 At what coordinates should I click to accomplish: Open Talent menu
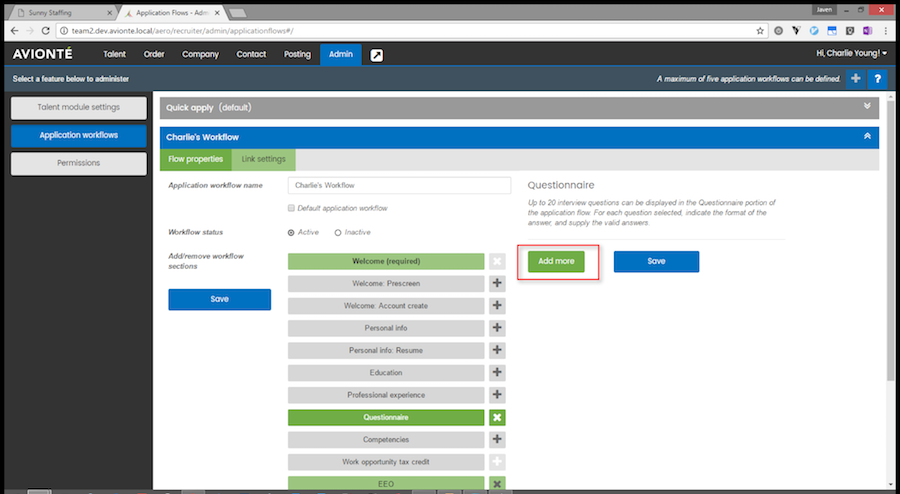tap(114, 55)
